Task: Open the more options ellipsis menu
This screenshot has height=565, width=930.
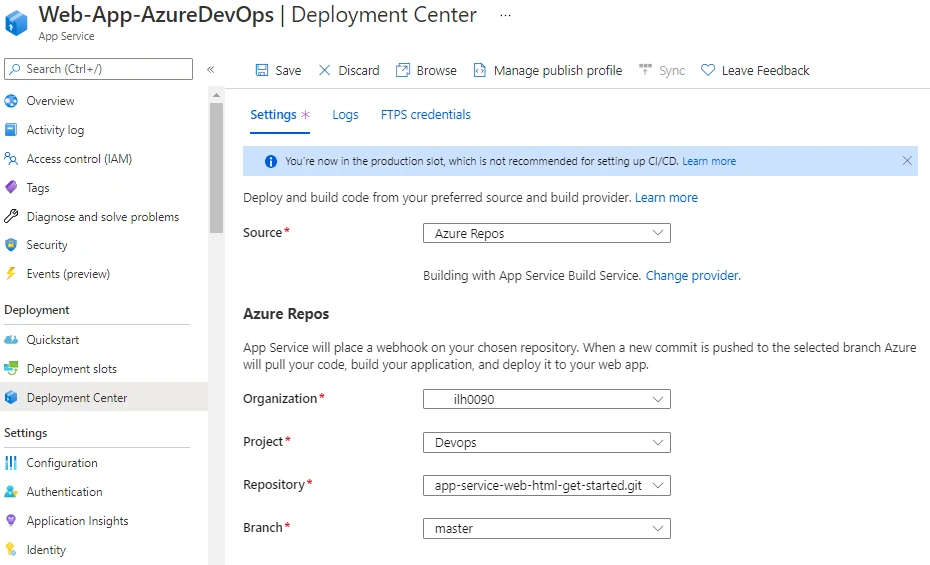Action: click(505, 15)
